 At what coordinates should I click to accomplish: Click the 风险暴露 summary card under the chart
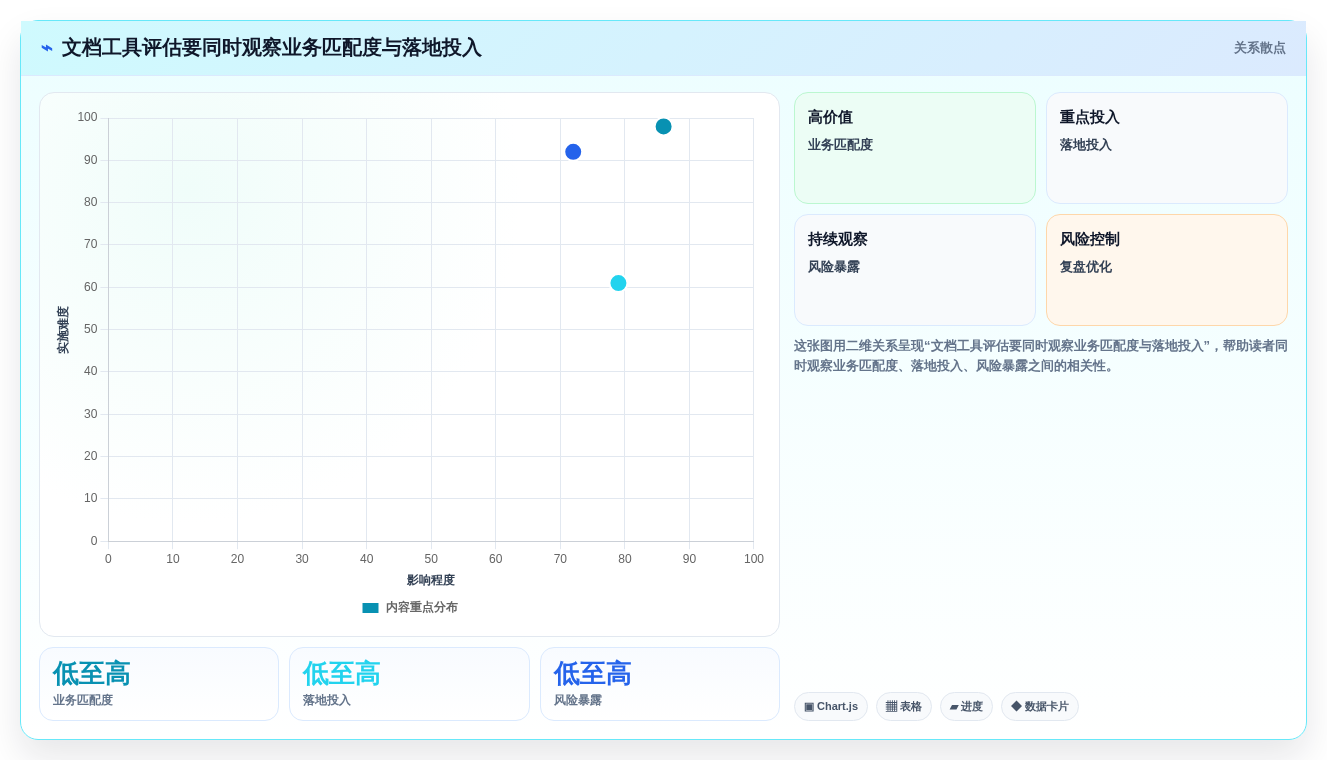point(660,684)
